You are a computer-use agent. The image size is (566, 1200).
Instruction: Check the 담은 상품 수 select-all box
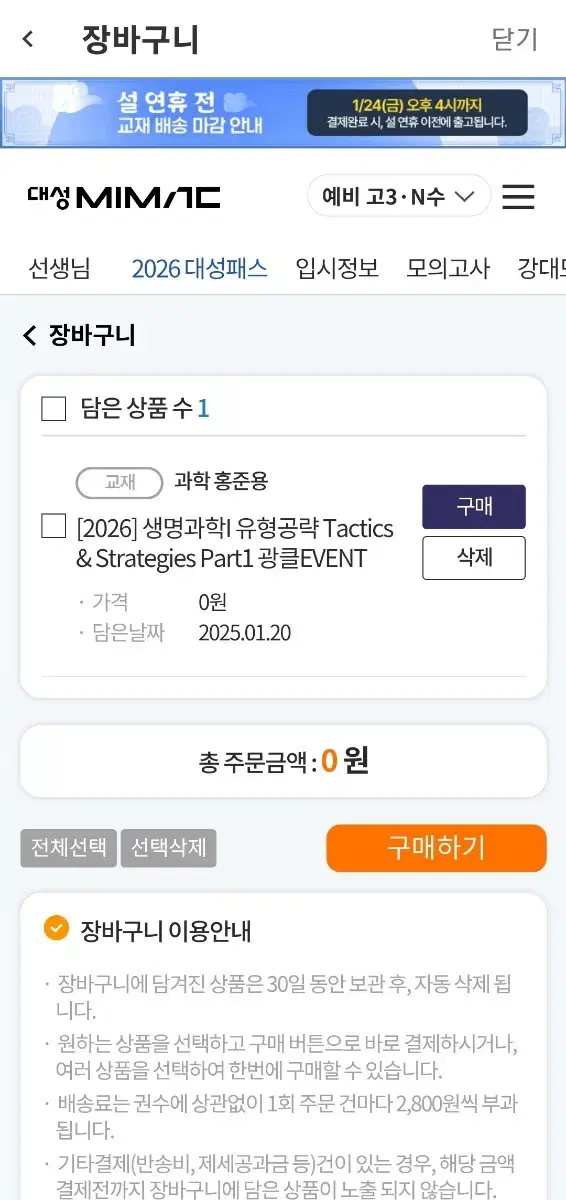pos(53,408)
